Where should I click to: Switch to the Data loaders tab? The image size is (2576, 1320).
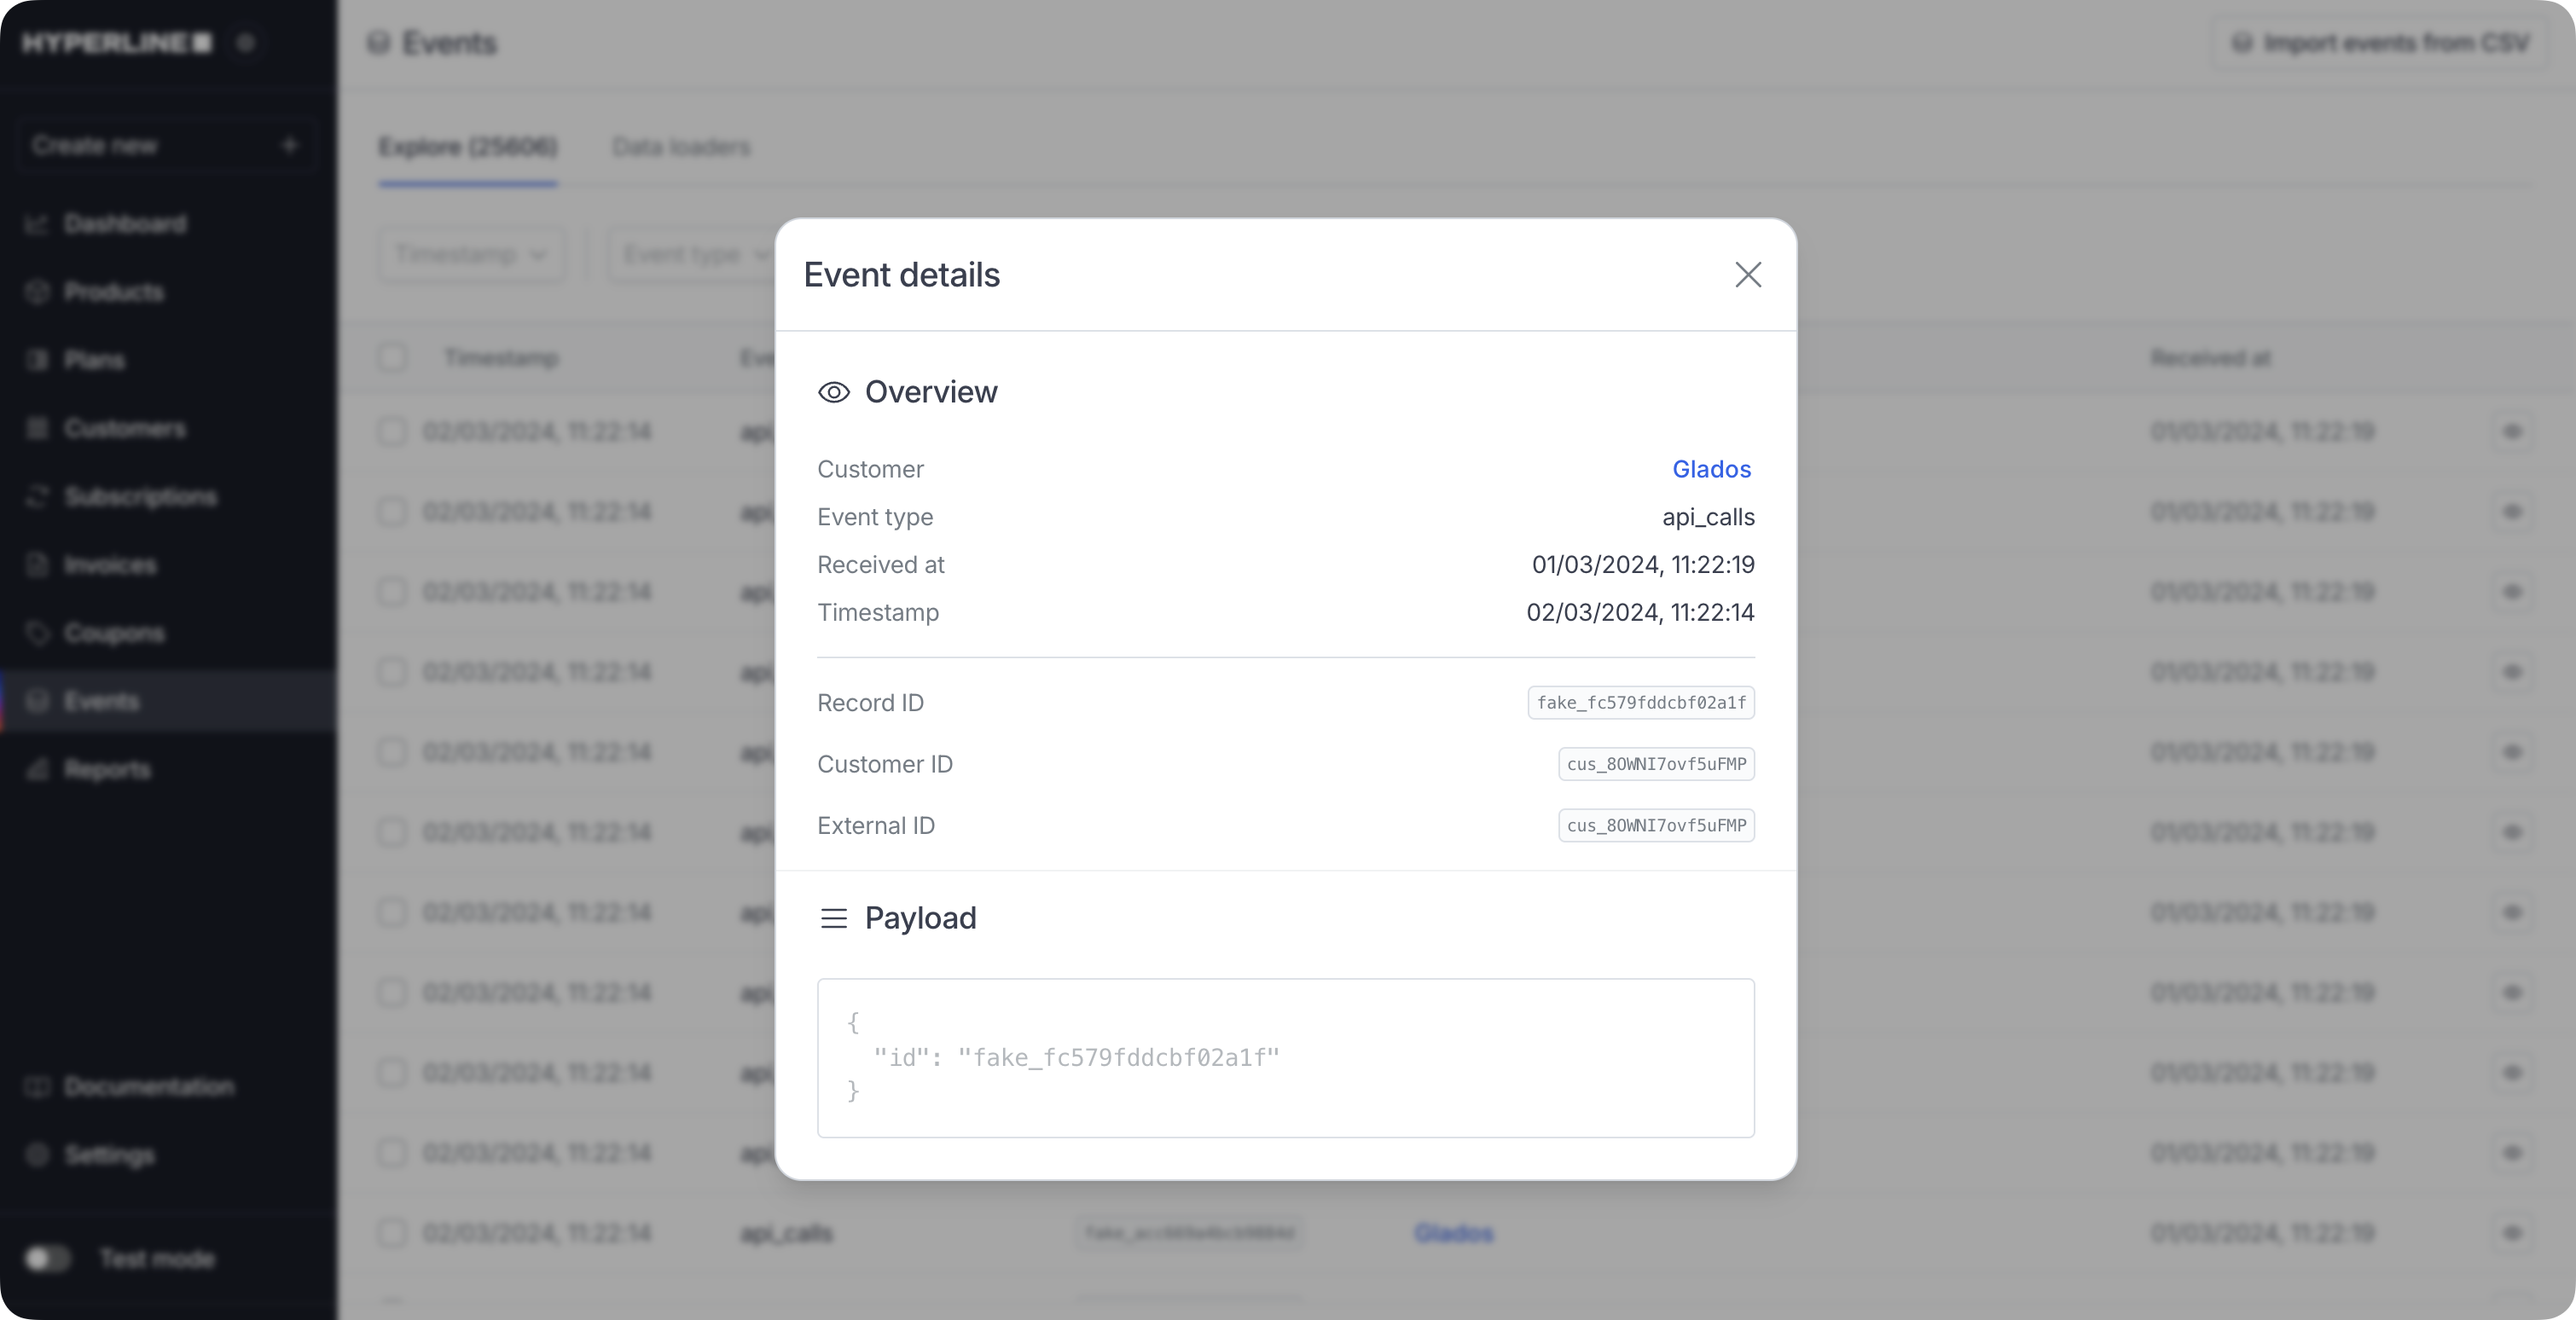681,147
